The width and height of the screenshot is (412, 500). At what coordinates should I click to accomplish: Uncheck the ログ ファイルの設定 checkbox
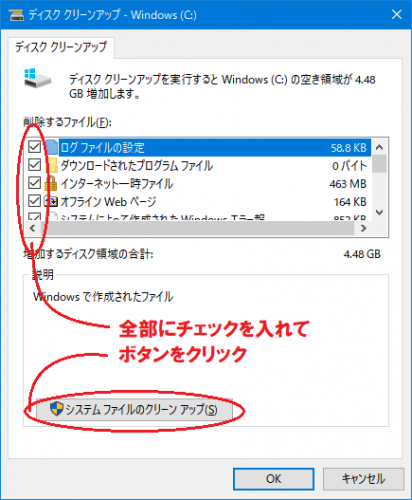pyautogui.click(x=34, y=147)
